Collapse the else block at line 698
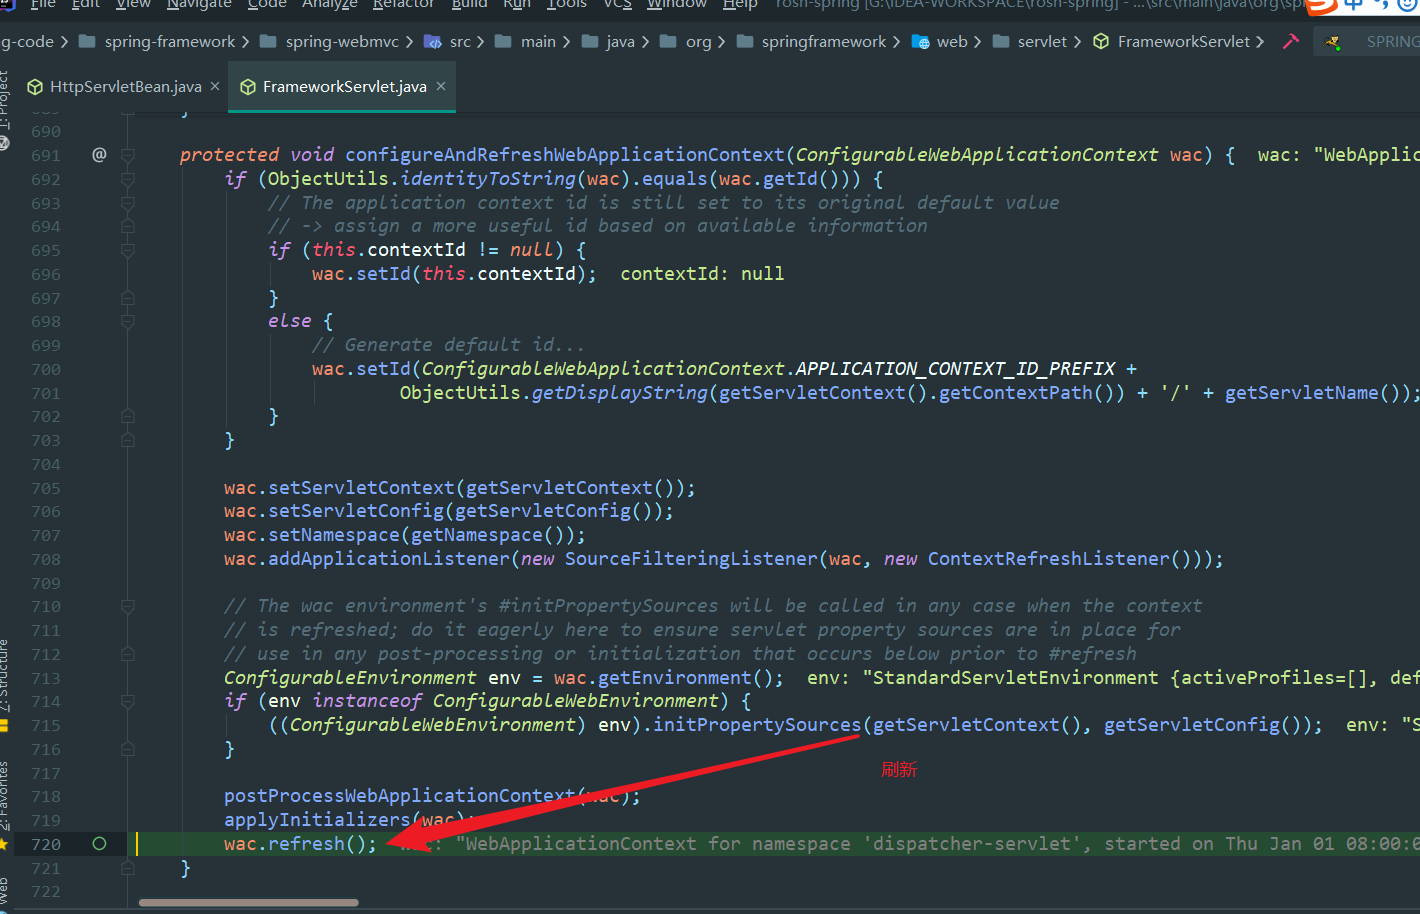The height and width of the screenshot is (914, 1420). (x=128, y=321)
